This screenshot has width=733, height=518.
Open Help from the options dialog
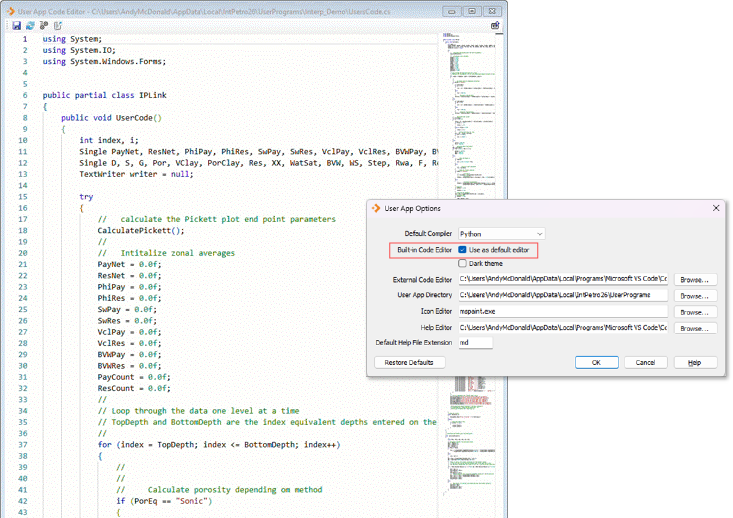pos(695,362)
